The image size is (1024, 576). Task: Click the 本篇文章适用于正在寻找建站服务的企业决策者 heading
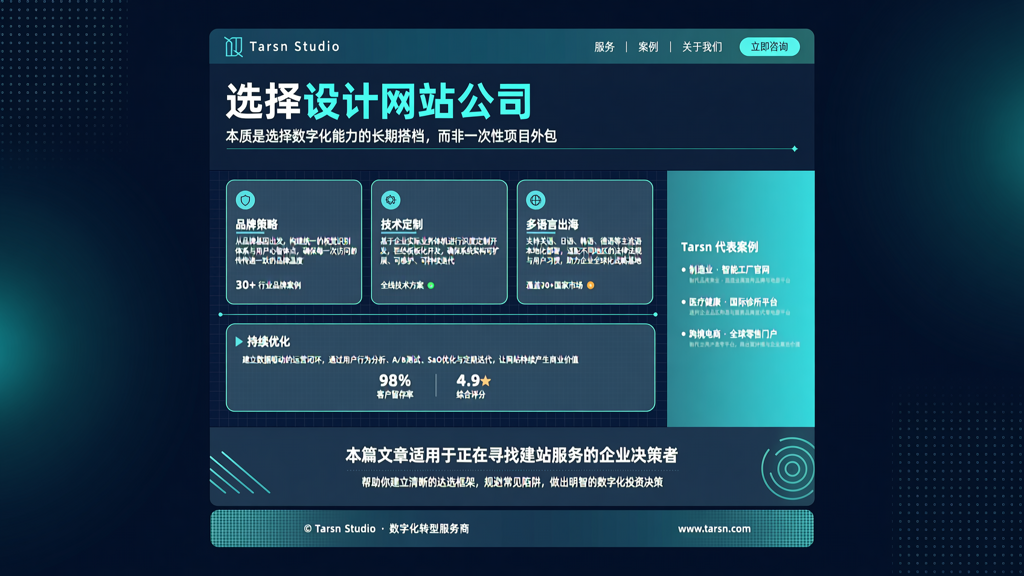[511, 455]
